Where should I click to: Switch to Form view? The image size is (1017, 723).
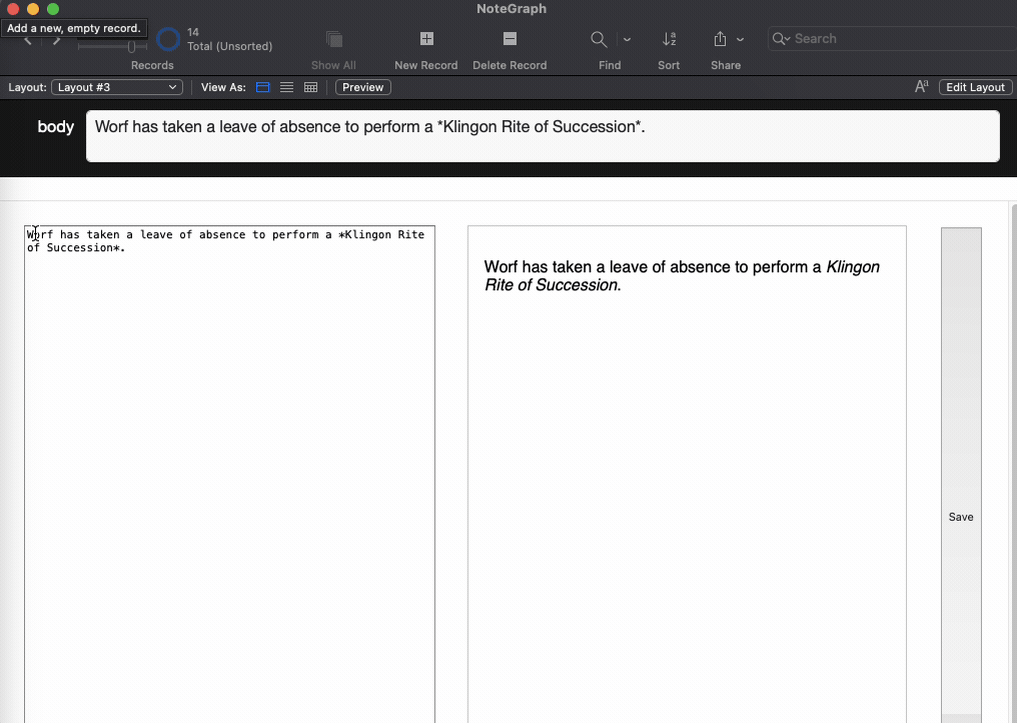[263, 87]
